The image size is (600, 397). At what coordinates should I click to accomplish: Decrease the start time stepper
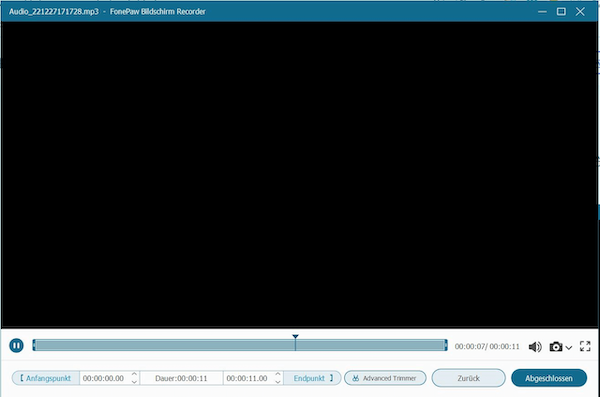[x=134, y=382]
